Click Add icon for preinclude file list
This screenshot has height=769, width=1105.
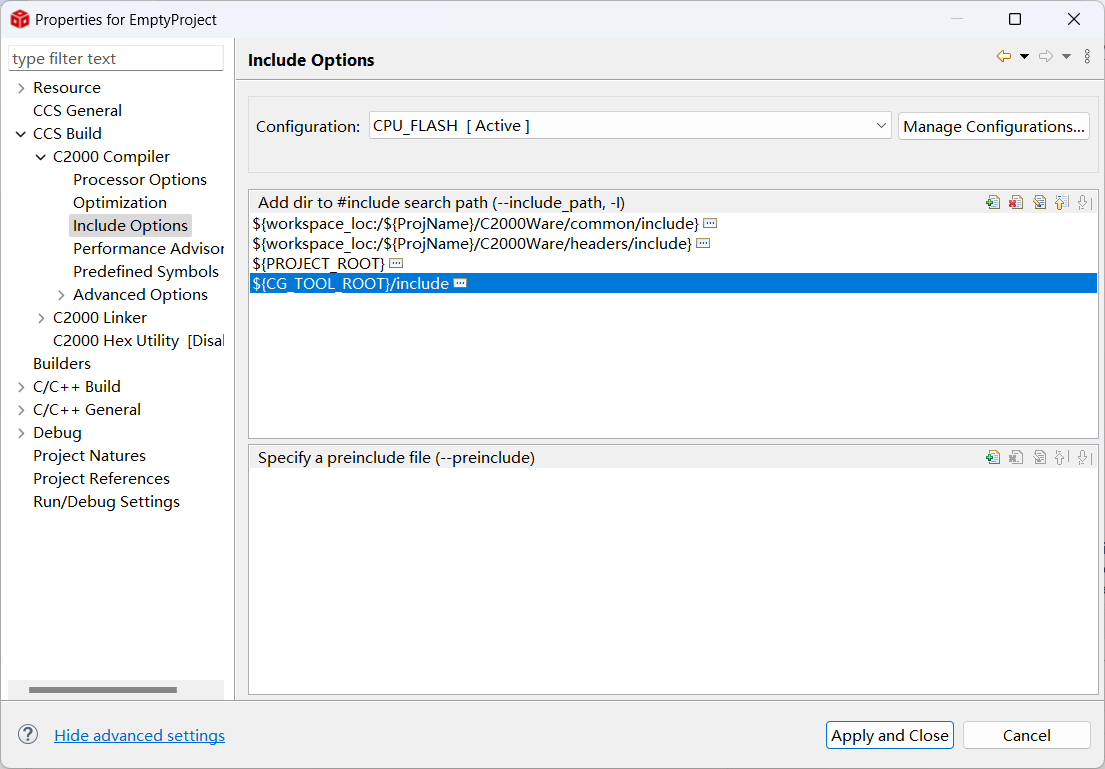click(992, 458)
